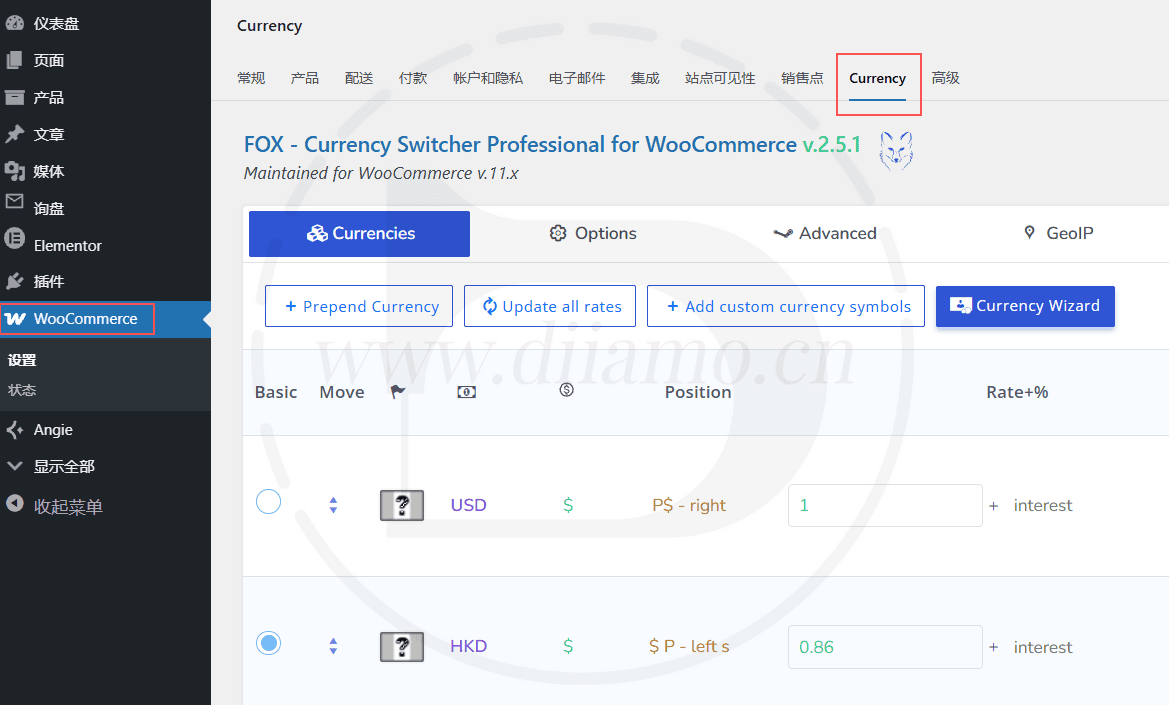Switch to the 付款 tab

click(413, 78)
